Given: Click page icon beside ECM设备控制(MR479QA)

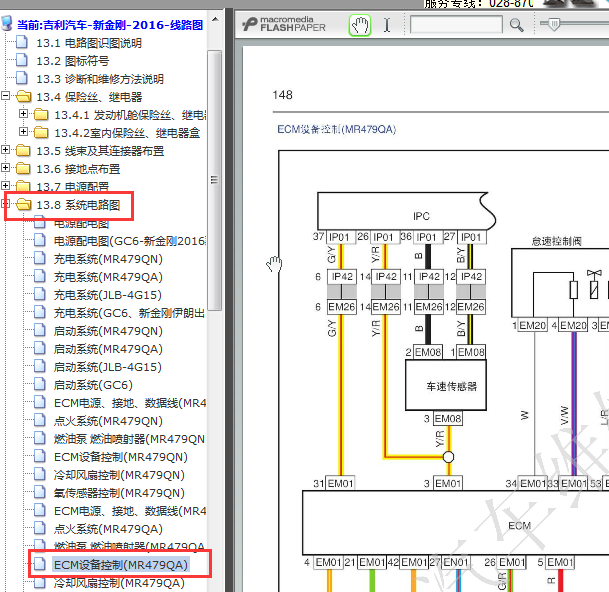Looking at the screenshot, I should point(40,564).
